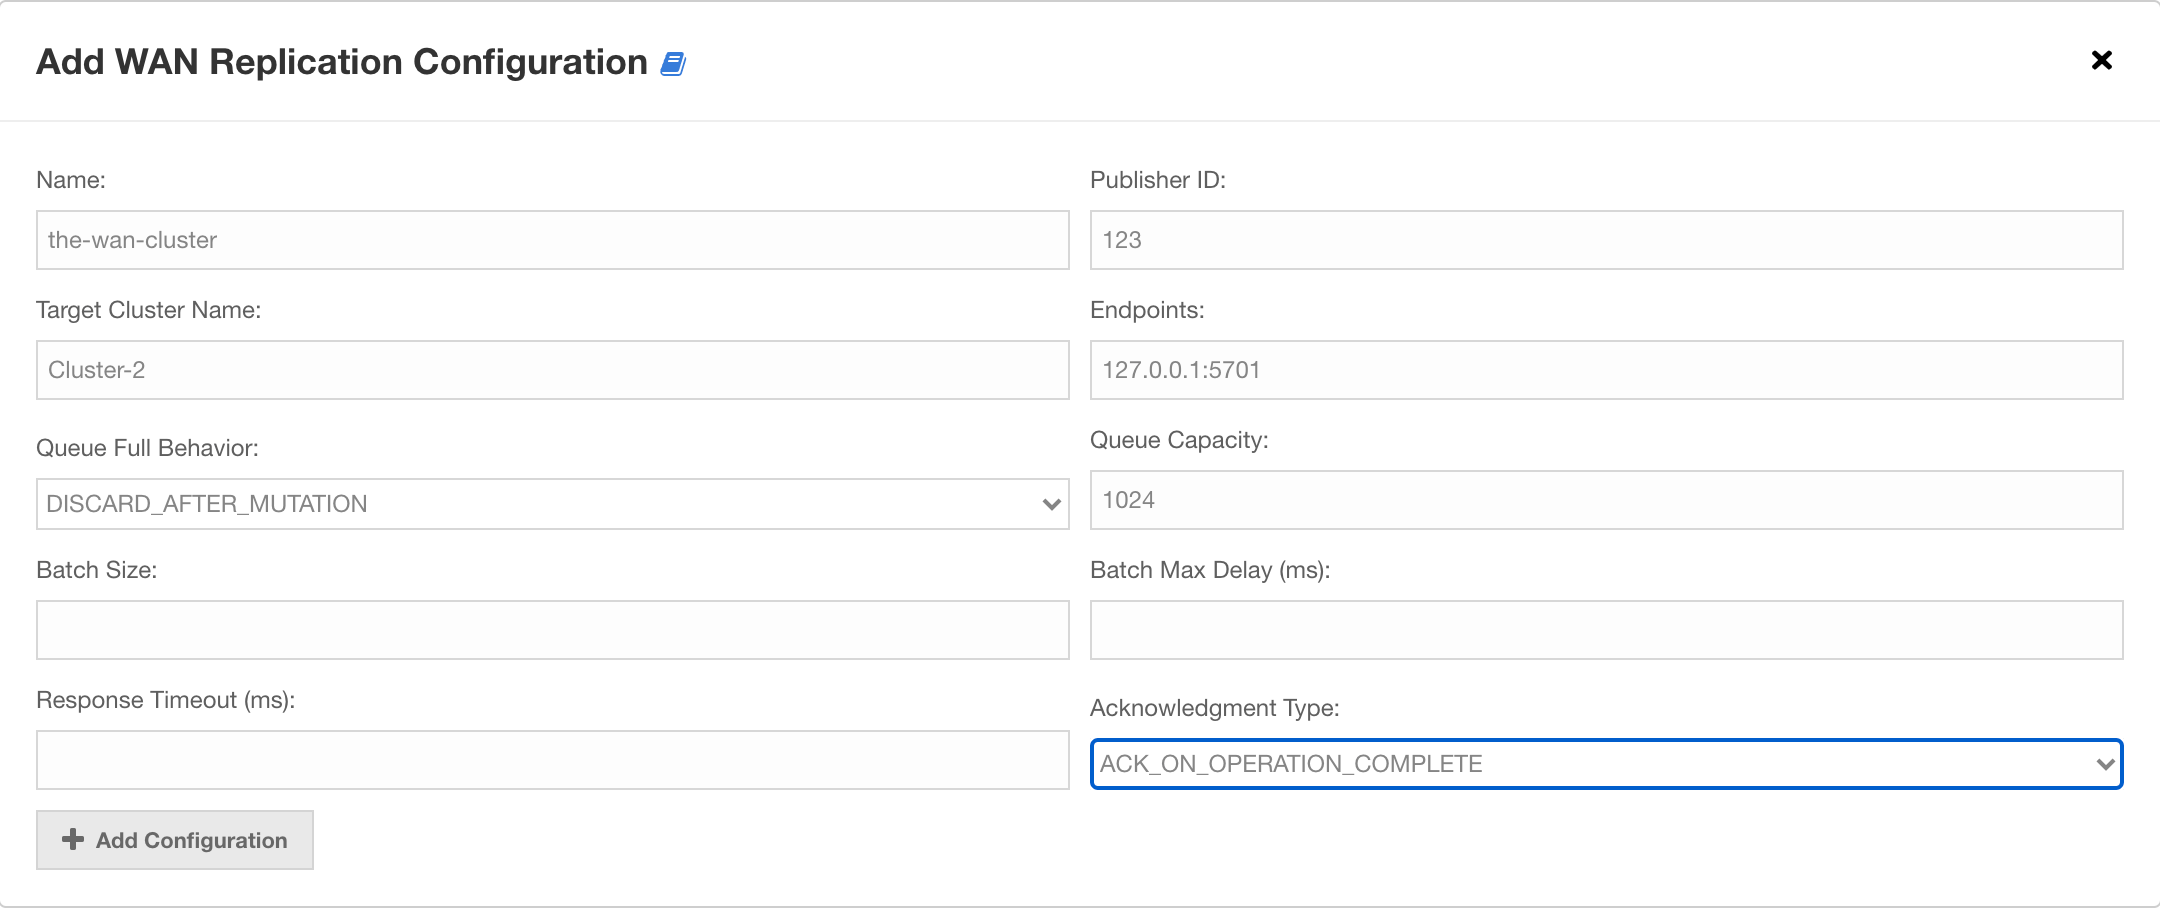Click the Name input field
Viewport: 2160px width, 908px height.
click(x=552, y=240)
